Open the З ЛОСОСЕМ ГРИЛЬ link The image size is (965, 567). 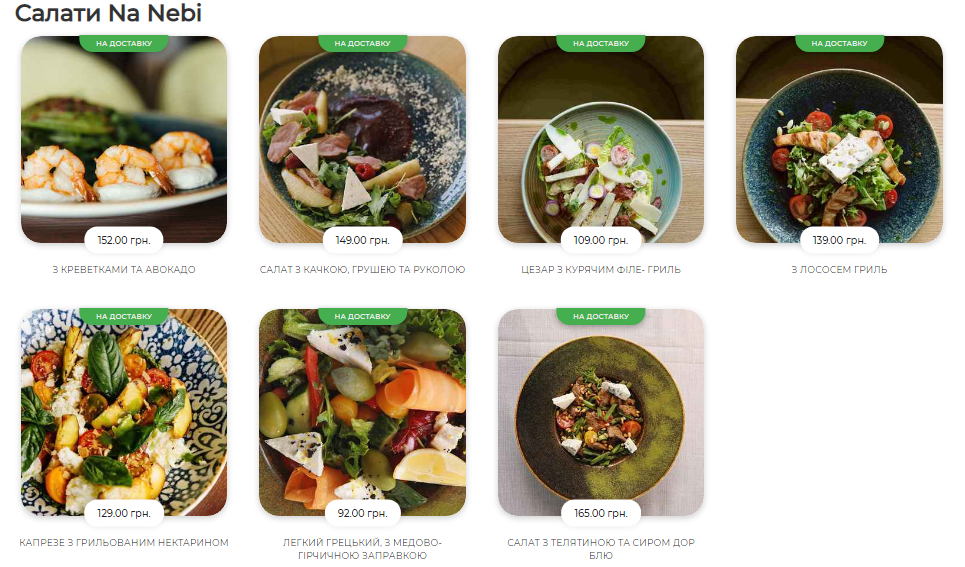[839, 270]
